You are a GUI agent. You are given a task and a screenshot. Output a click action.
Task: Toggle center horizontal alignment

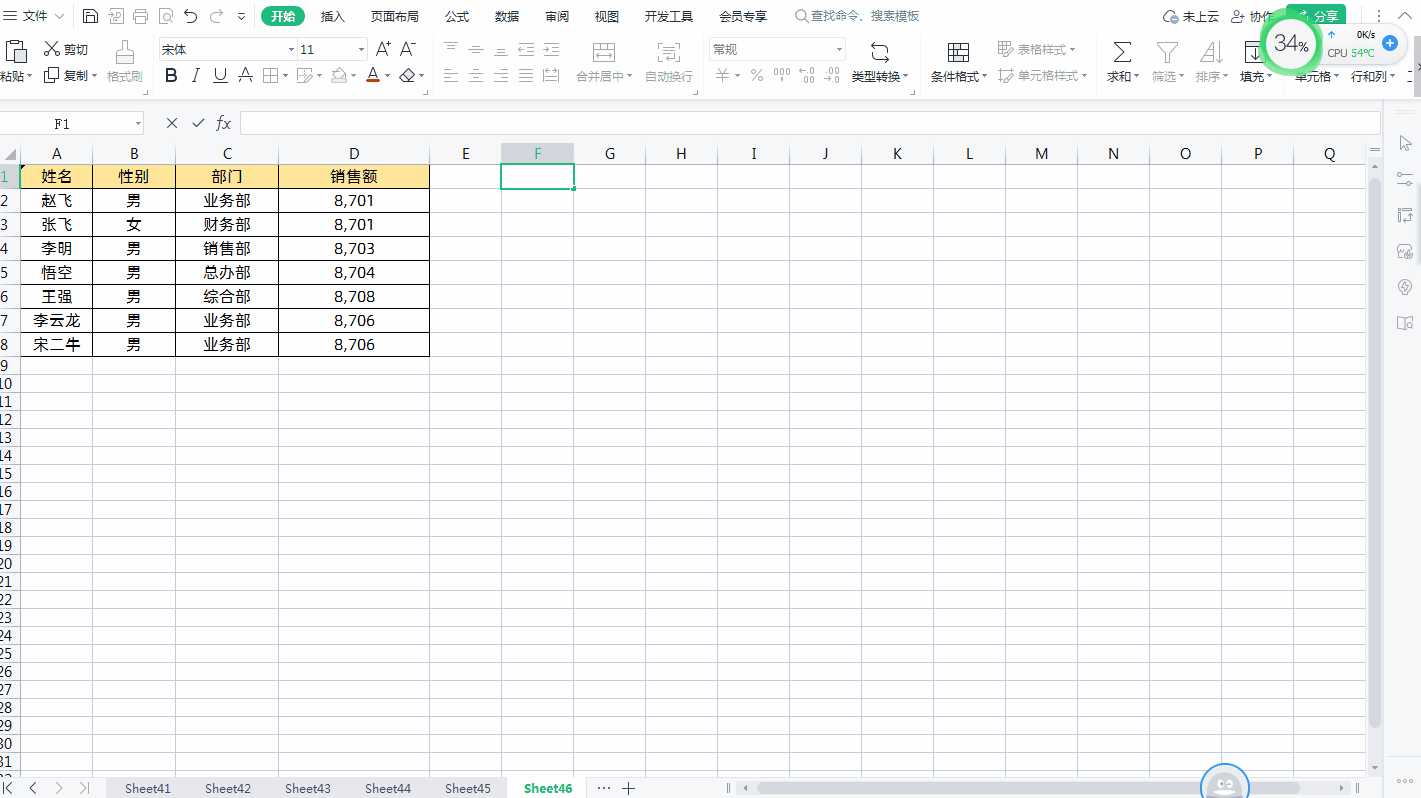pos(476,75)
